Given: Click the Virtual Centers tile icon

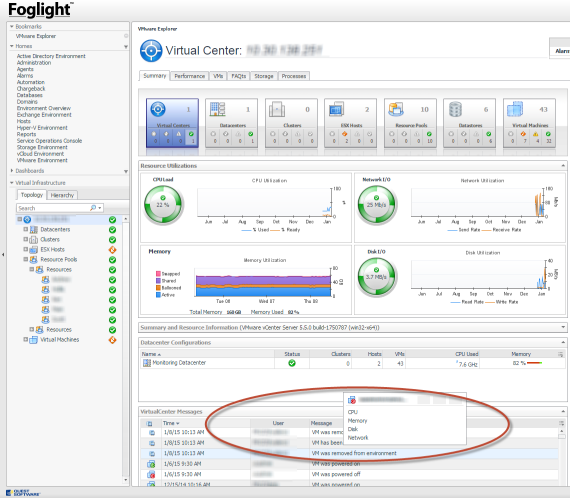Looking at the screenshot, I should [158, 109].
